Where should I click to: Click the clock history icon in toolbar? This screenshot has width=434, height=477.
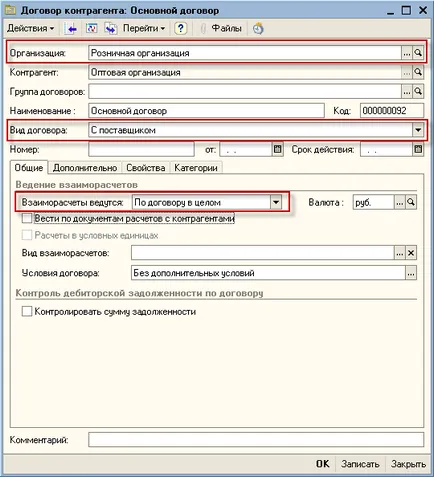258,29
